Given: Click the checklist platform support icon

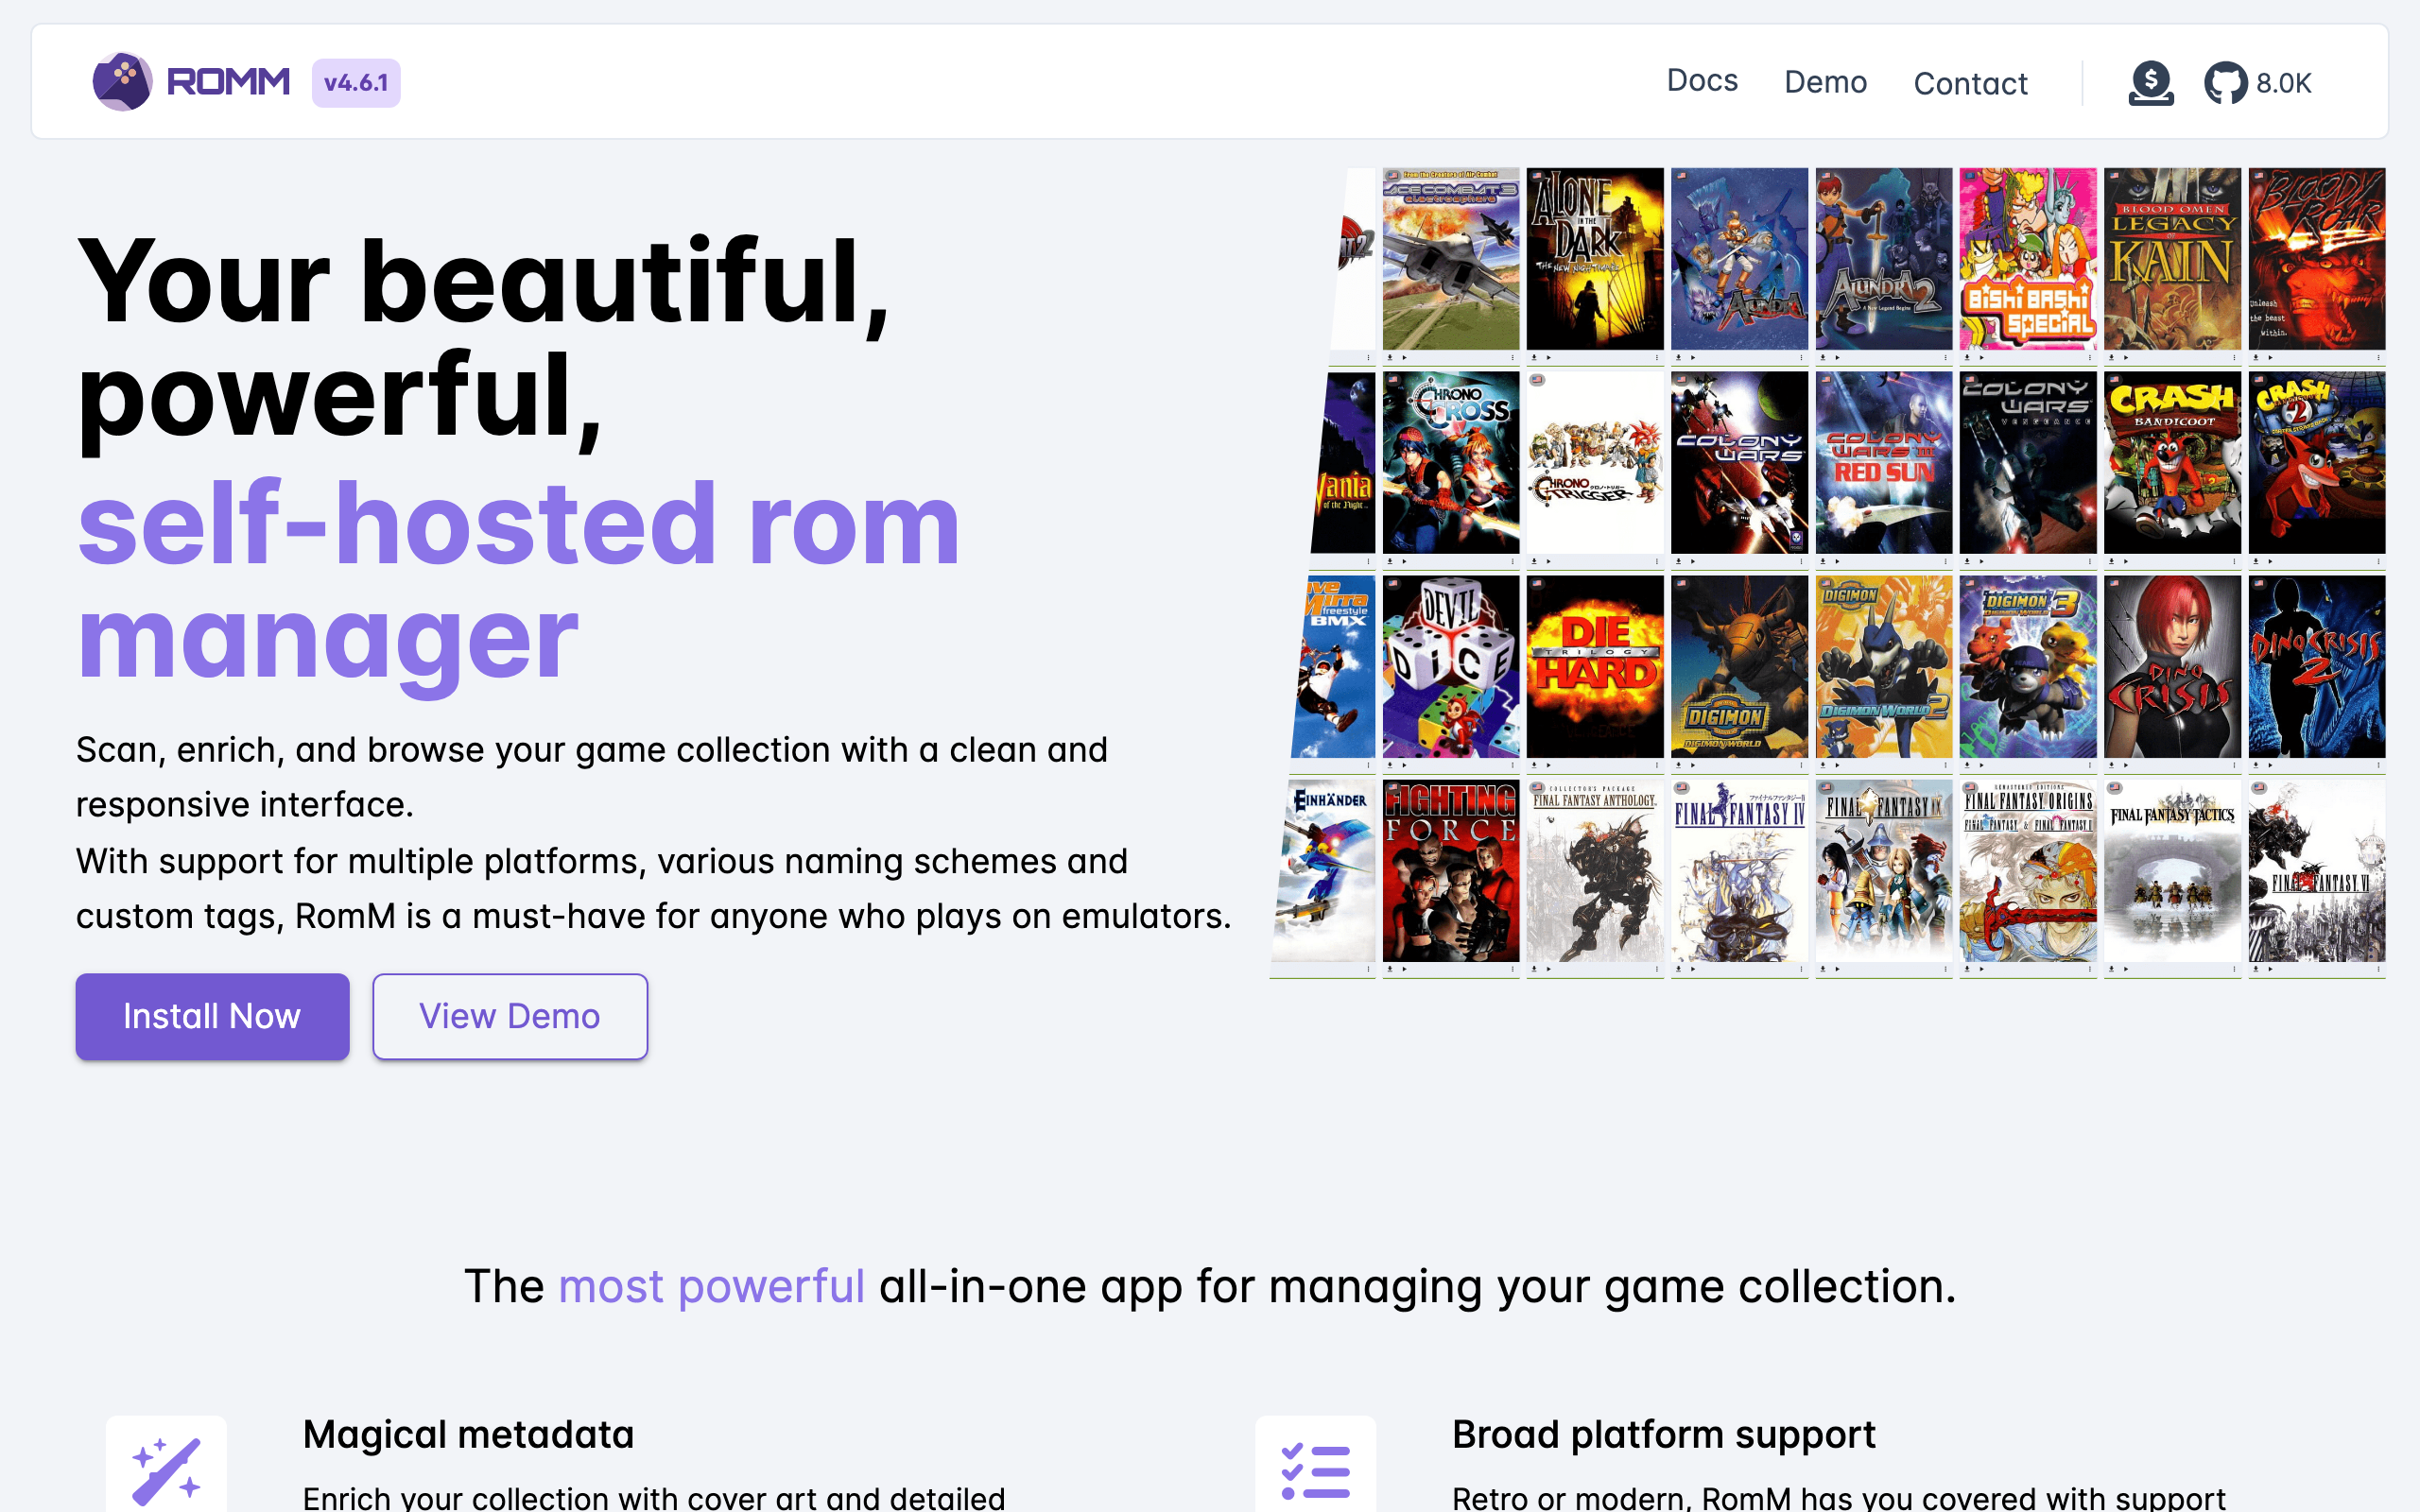Looking at the screenshot, I should click(1315, 1470).
